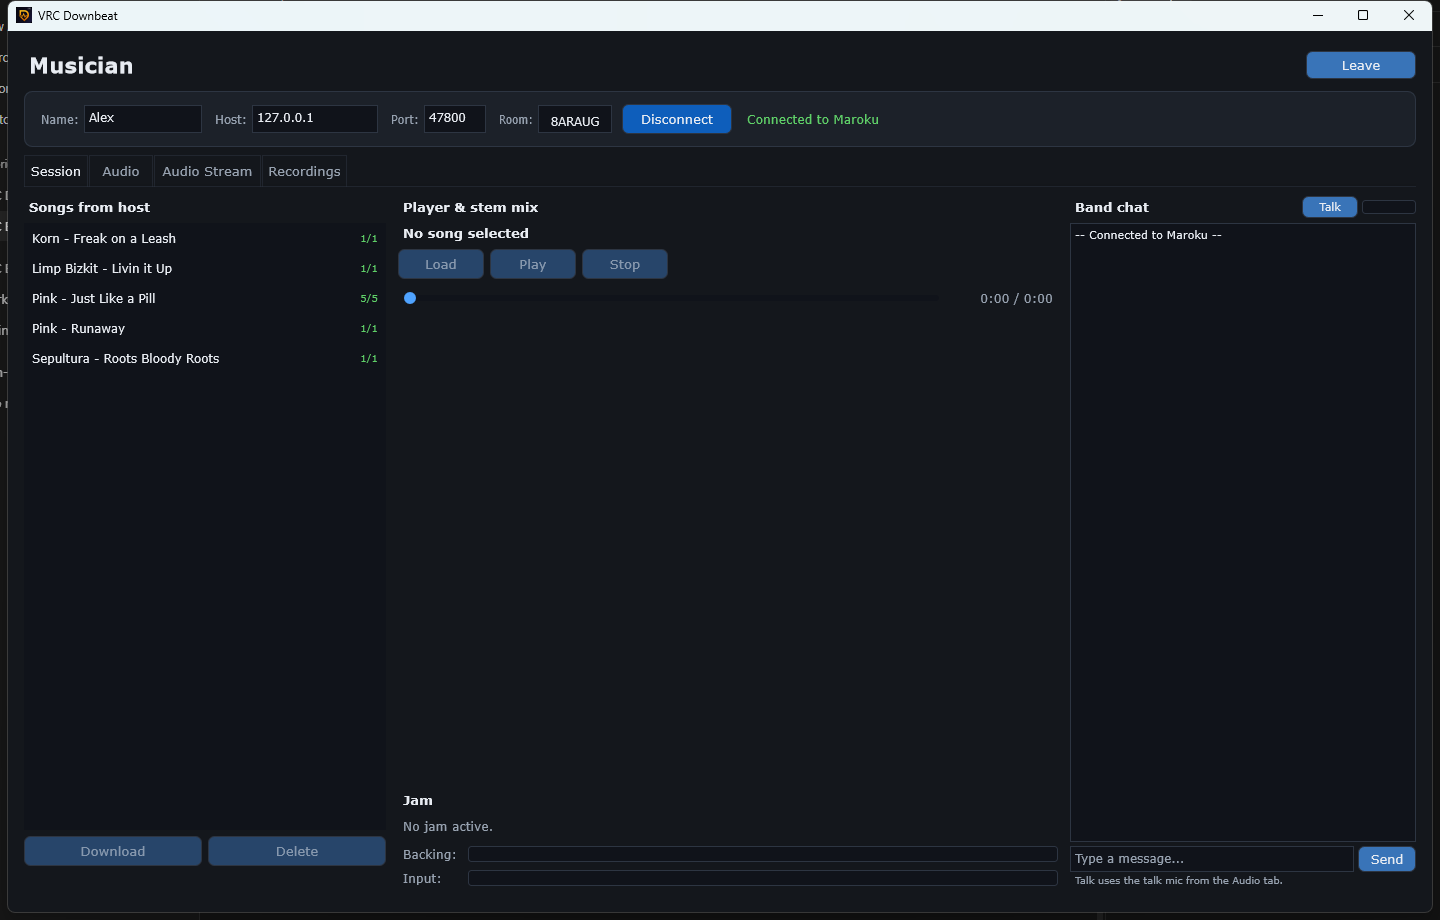Minimize the VRC Downbeat window
This screenshot has width=1440, height=920.
tap(1318, 15)
